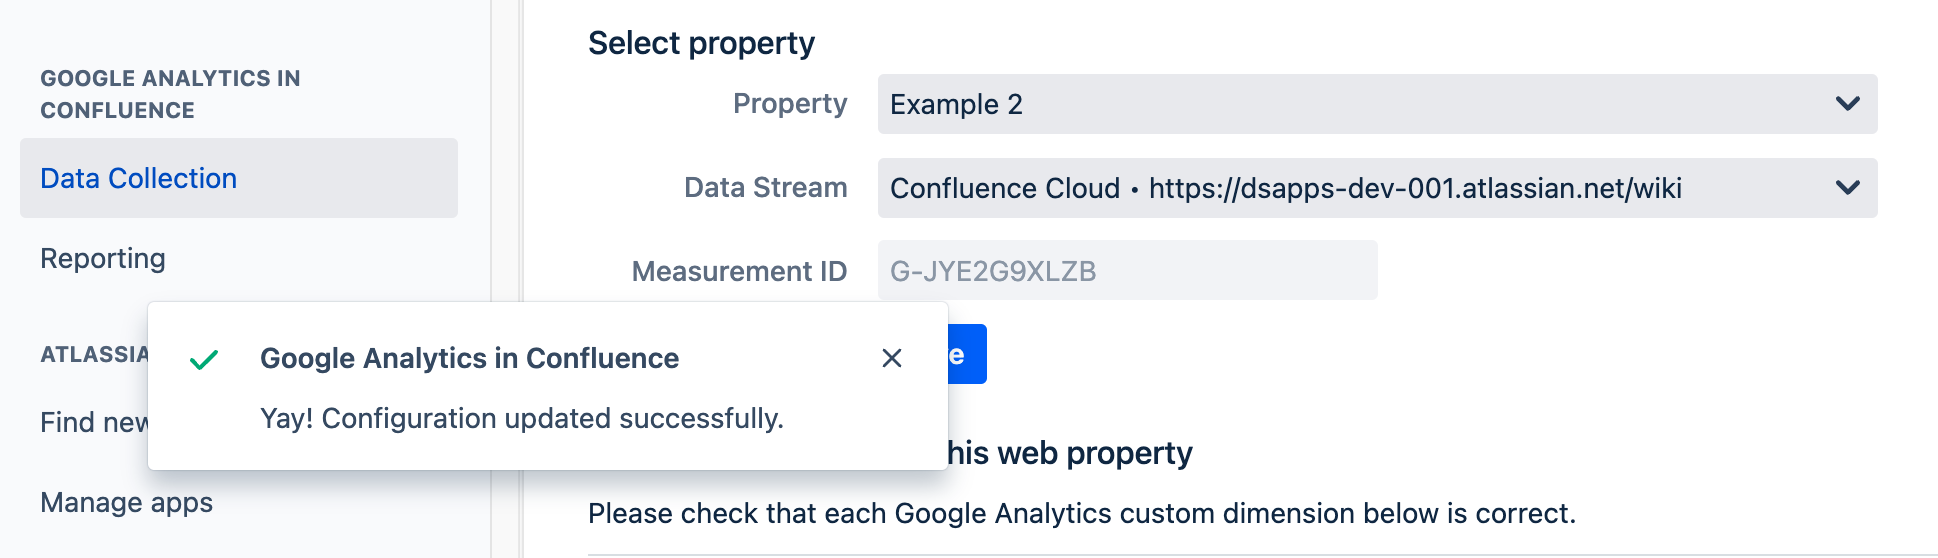This screenshot has height=558, width=1938.
Task: Open the Data Collection sidebar page
Action: coord(139,178)
